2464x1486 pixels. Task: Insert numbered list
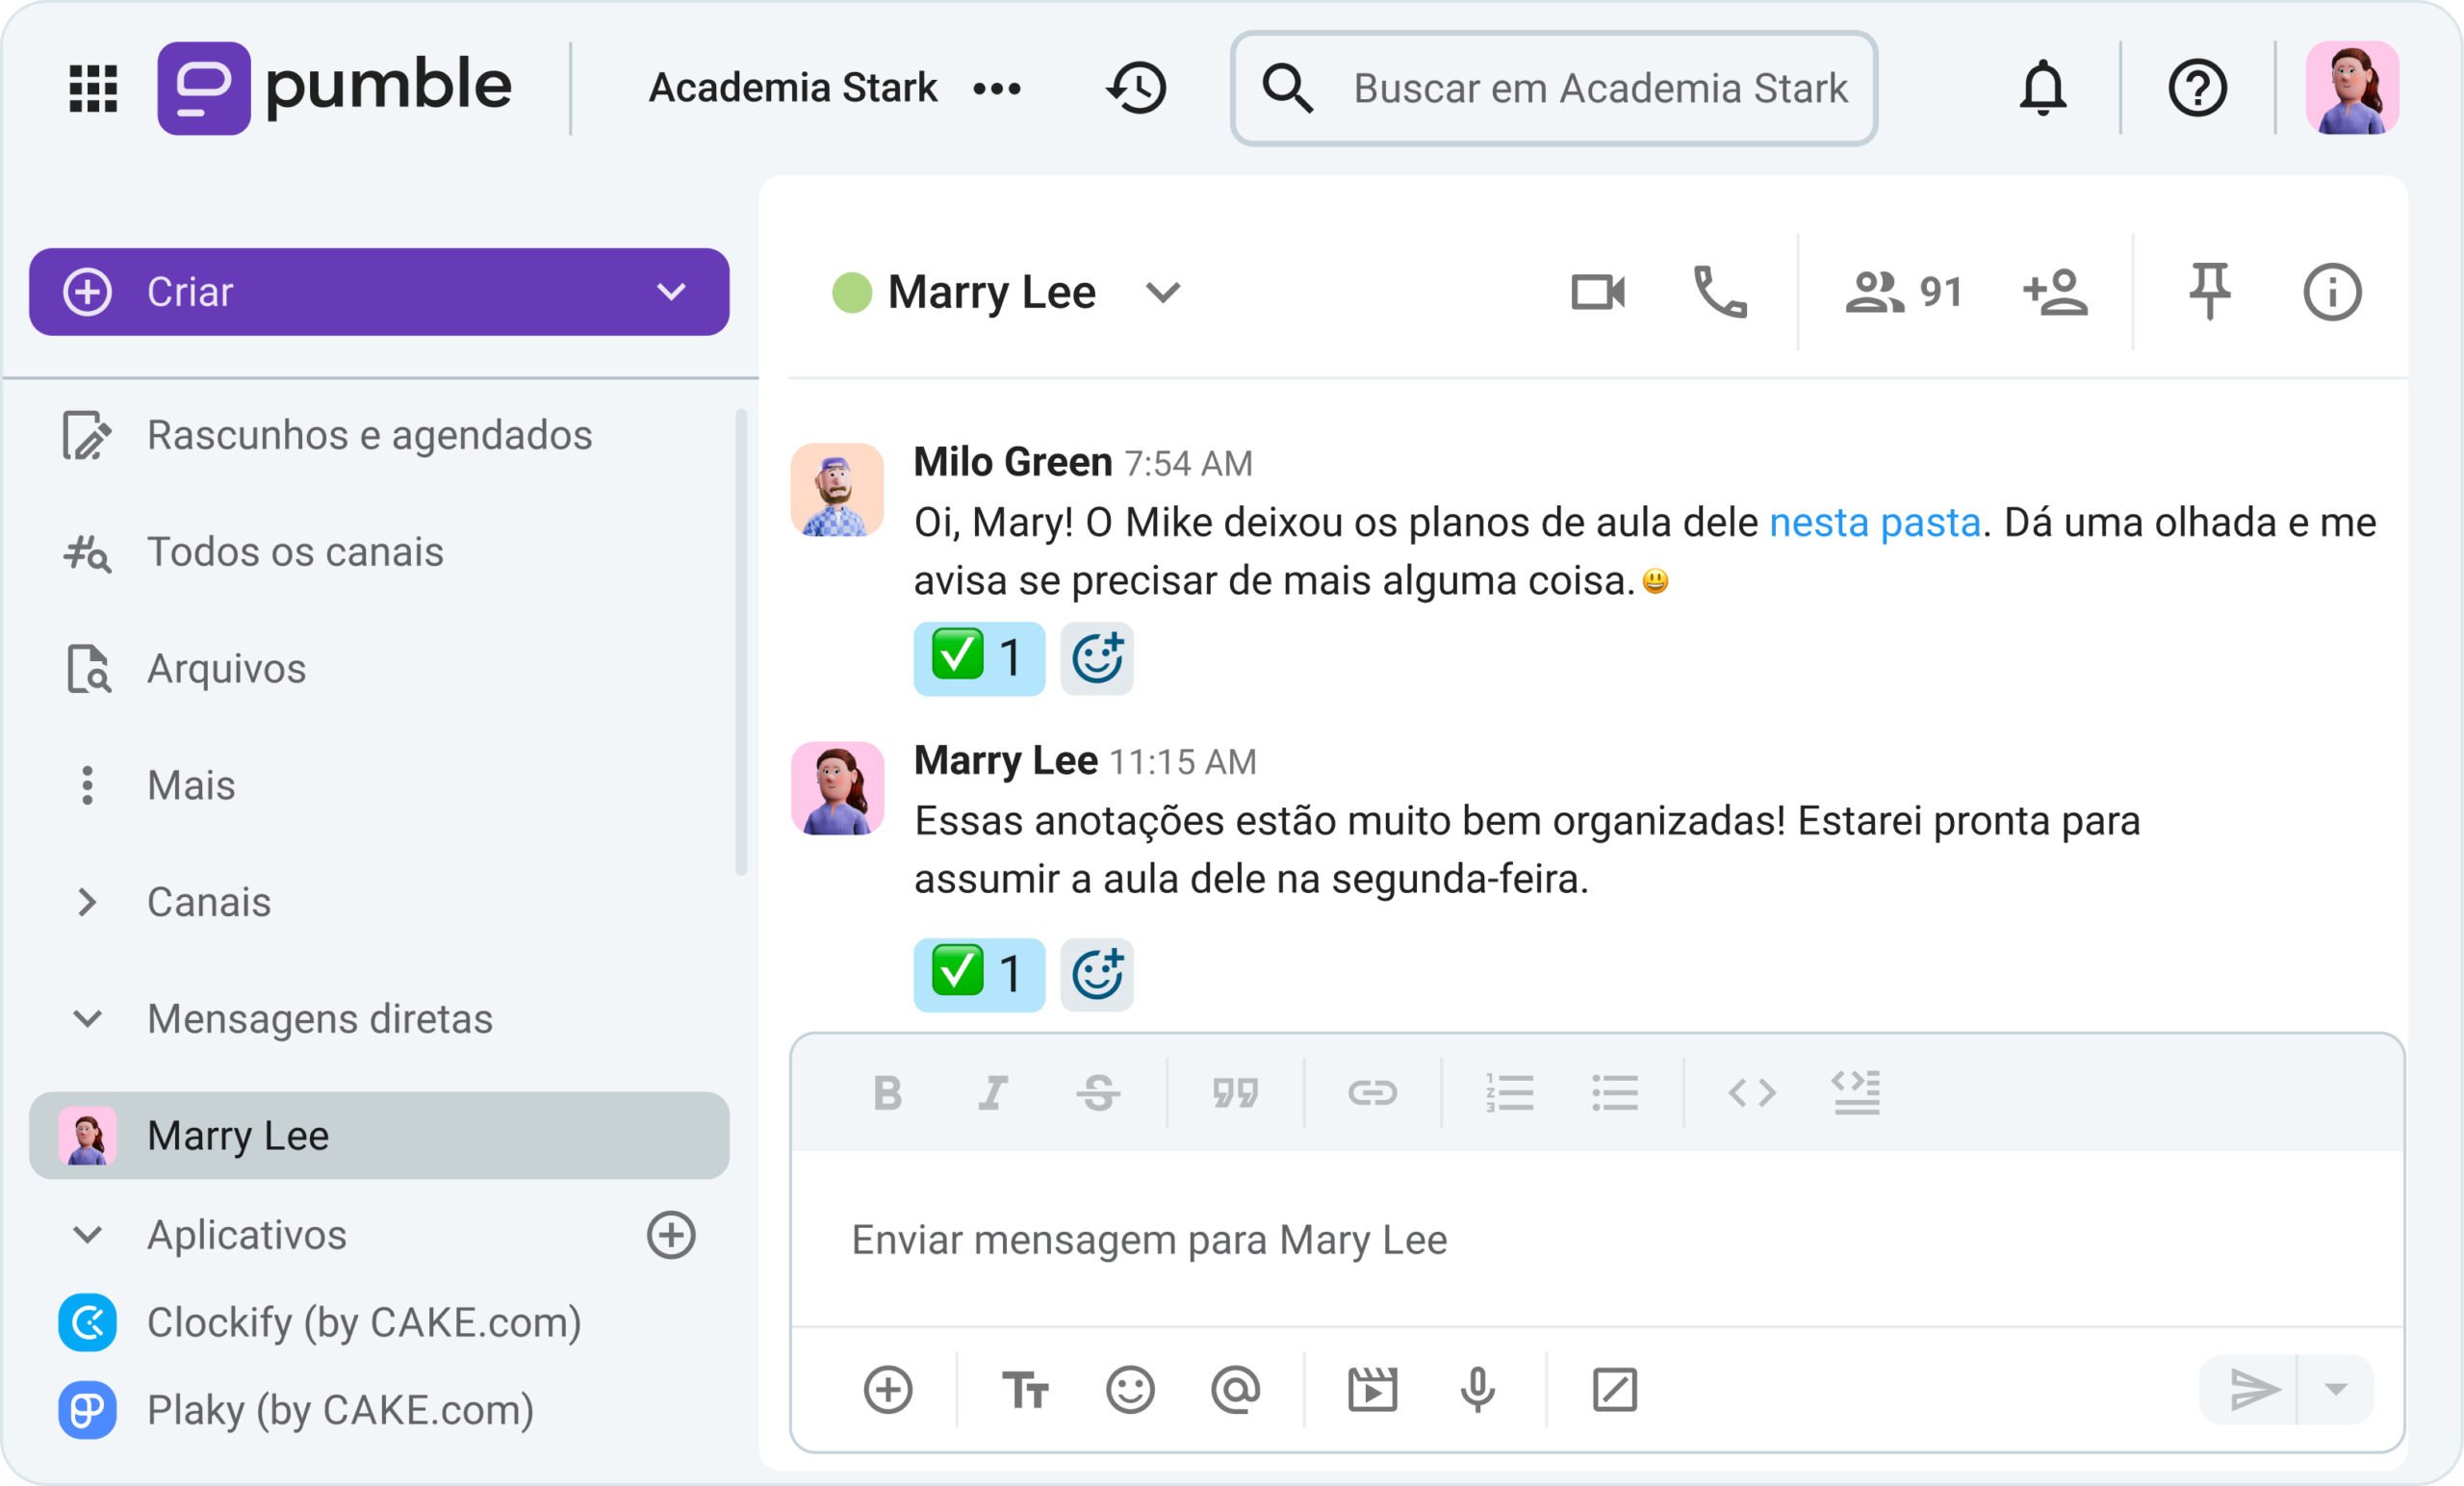[1509, 1093]
